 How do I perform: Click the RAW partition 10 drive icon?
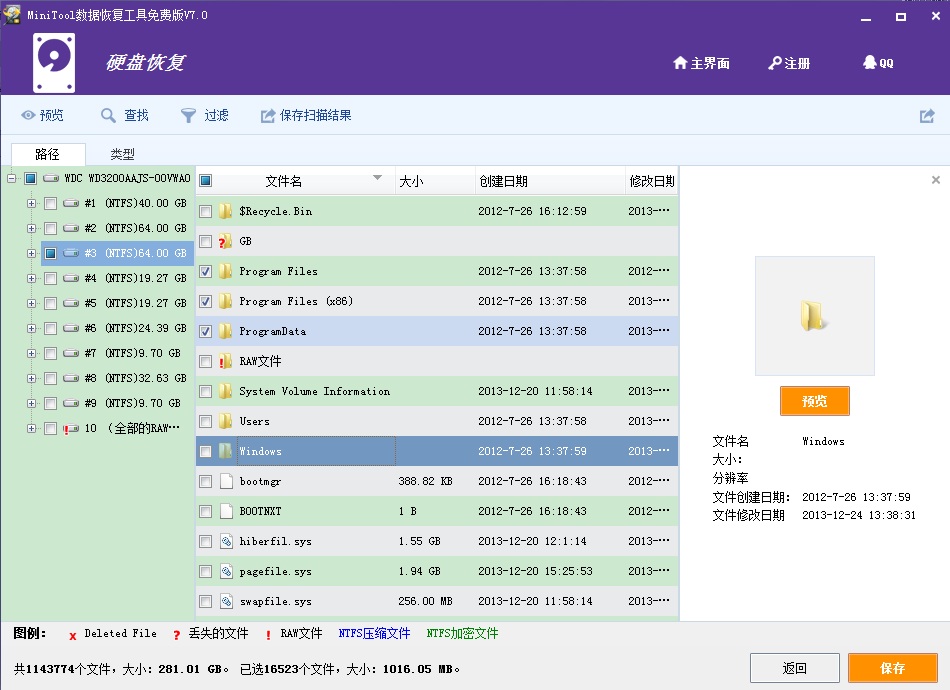pyautogui.click(x=71, y=428)
